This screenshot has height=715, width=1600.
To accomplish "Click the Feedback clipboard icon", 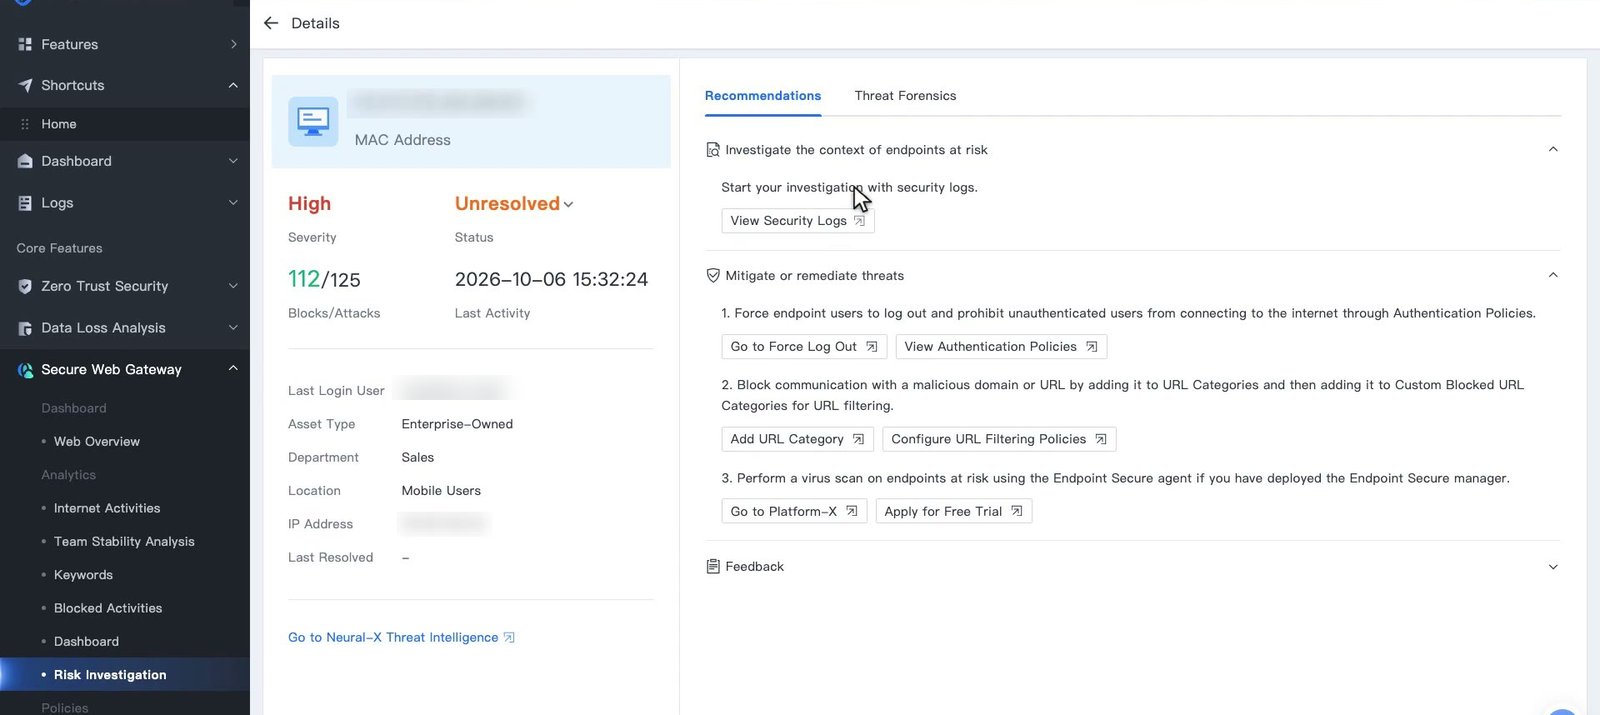I will (713, 567).
